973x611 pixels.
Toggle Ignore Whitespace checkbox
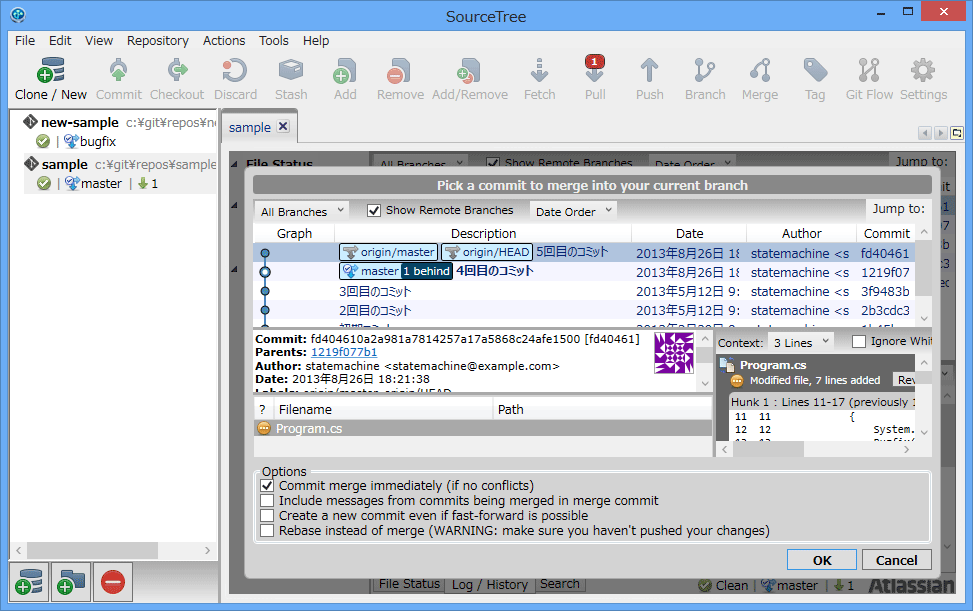click(859, 341)
